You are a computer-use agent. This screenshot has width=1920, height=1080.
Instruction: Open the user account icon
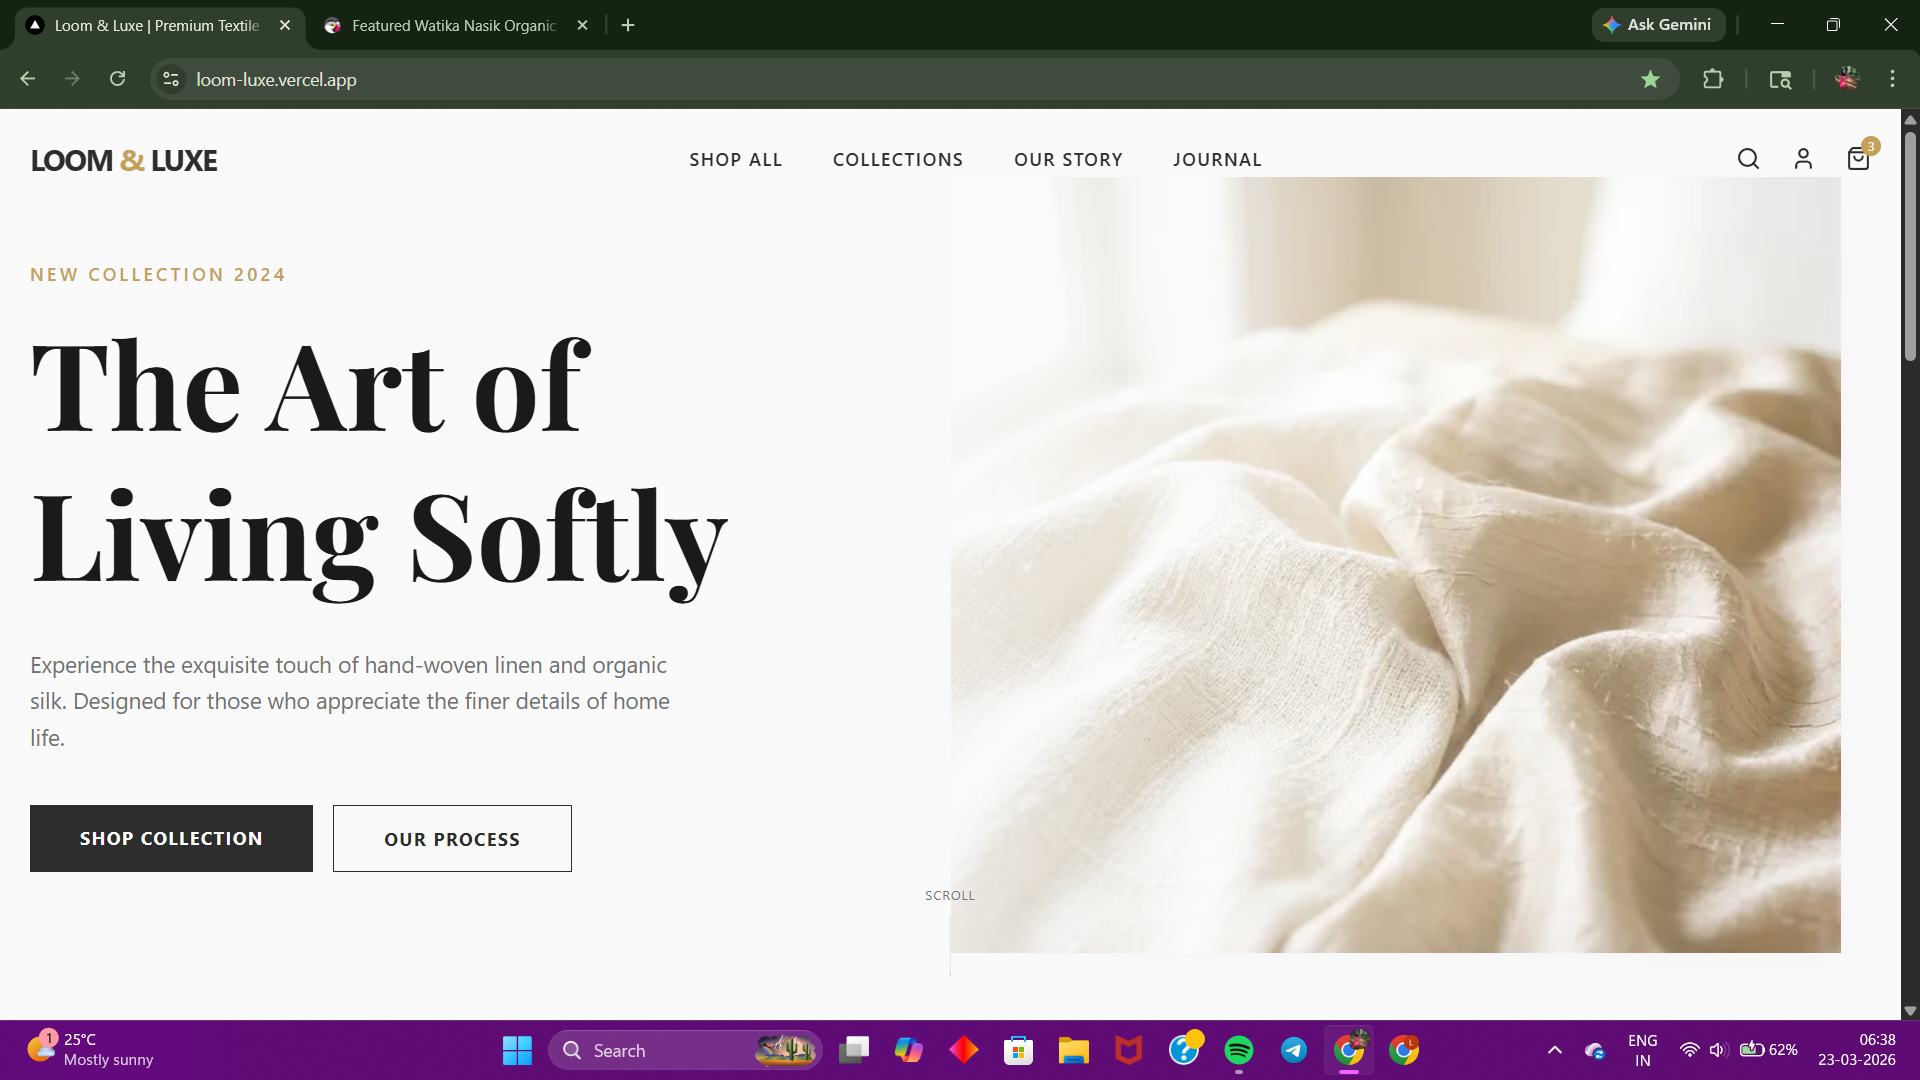1803,159
